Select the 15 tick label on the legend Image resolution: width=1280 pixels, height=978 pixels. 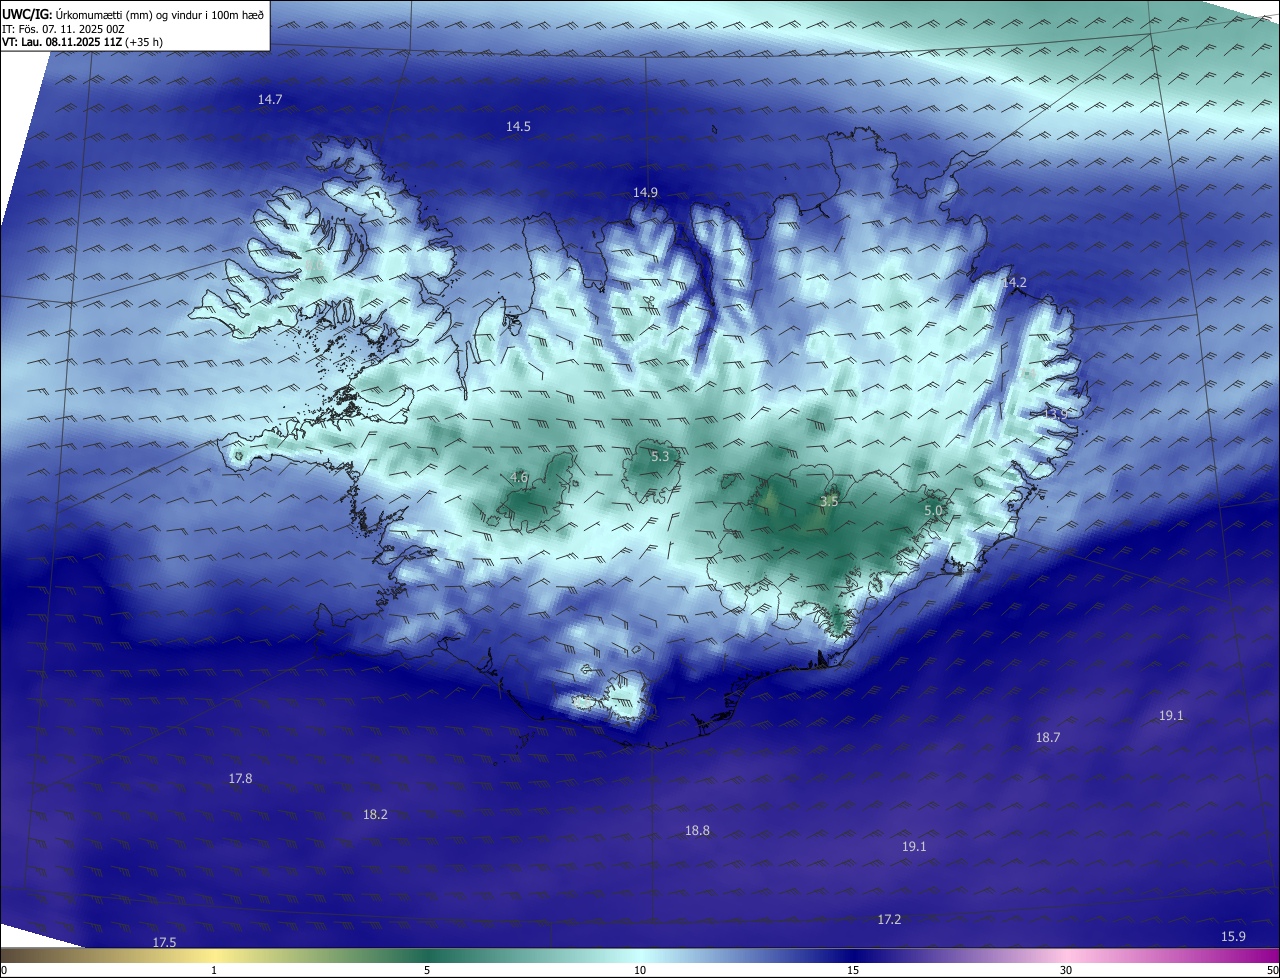(853, 970)
